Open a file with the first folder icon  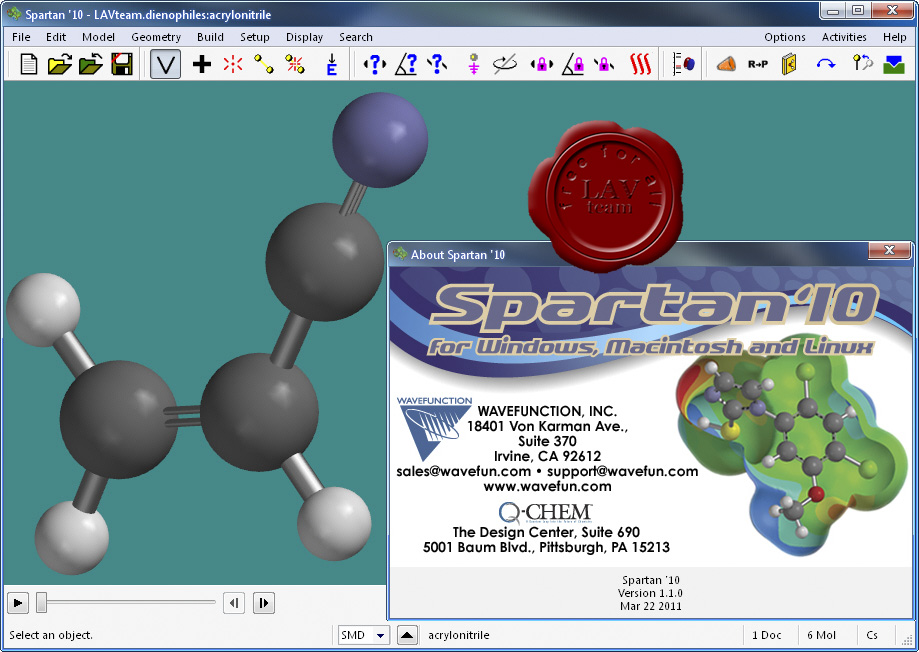pyautogui.click(x=60, y=64)
